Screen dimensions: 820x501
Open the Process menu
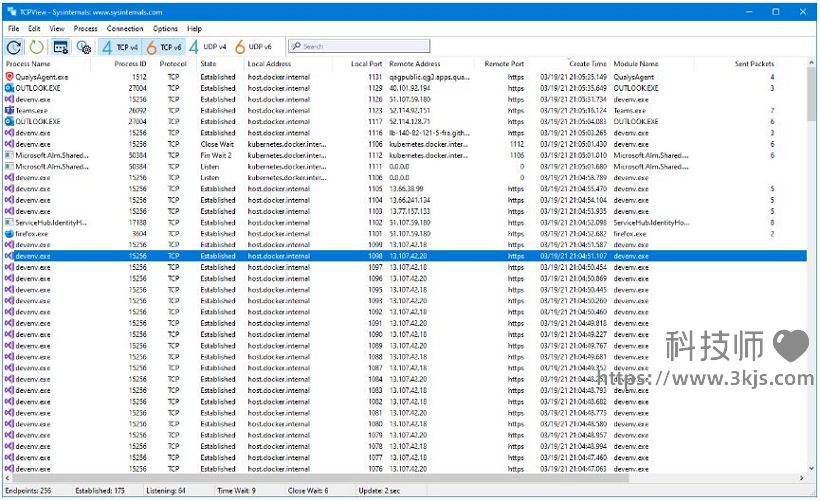pyautogui.click(x=85, y=29)
